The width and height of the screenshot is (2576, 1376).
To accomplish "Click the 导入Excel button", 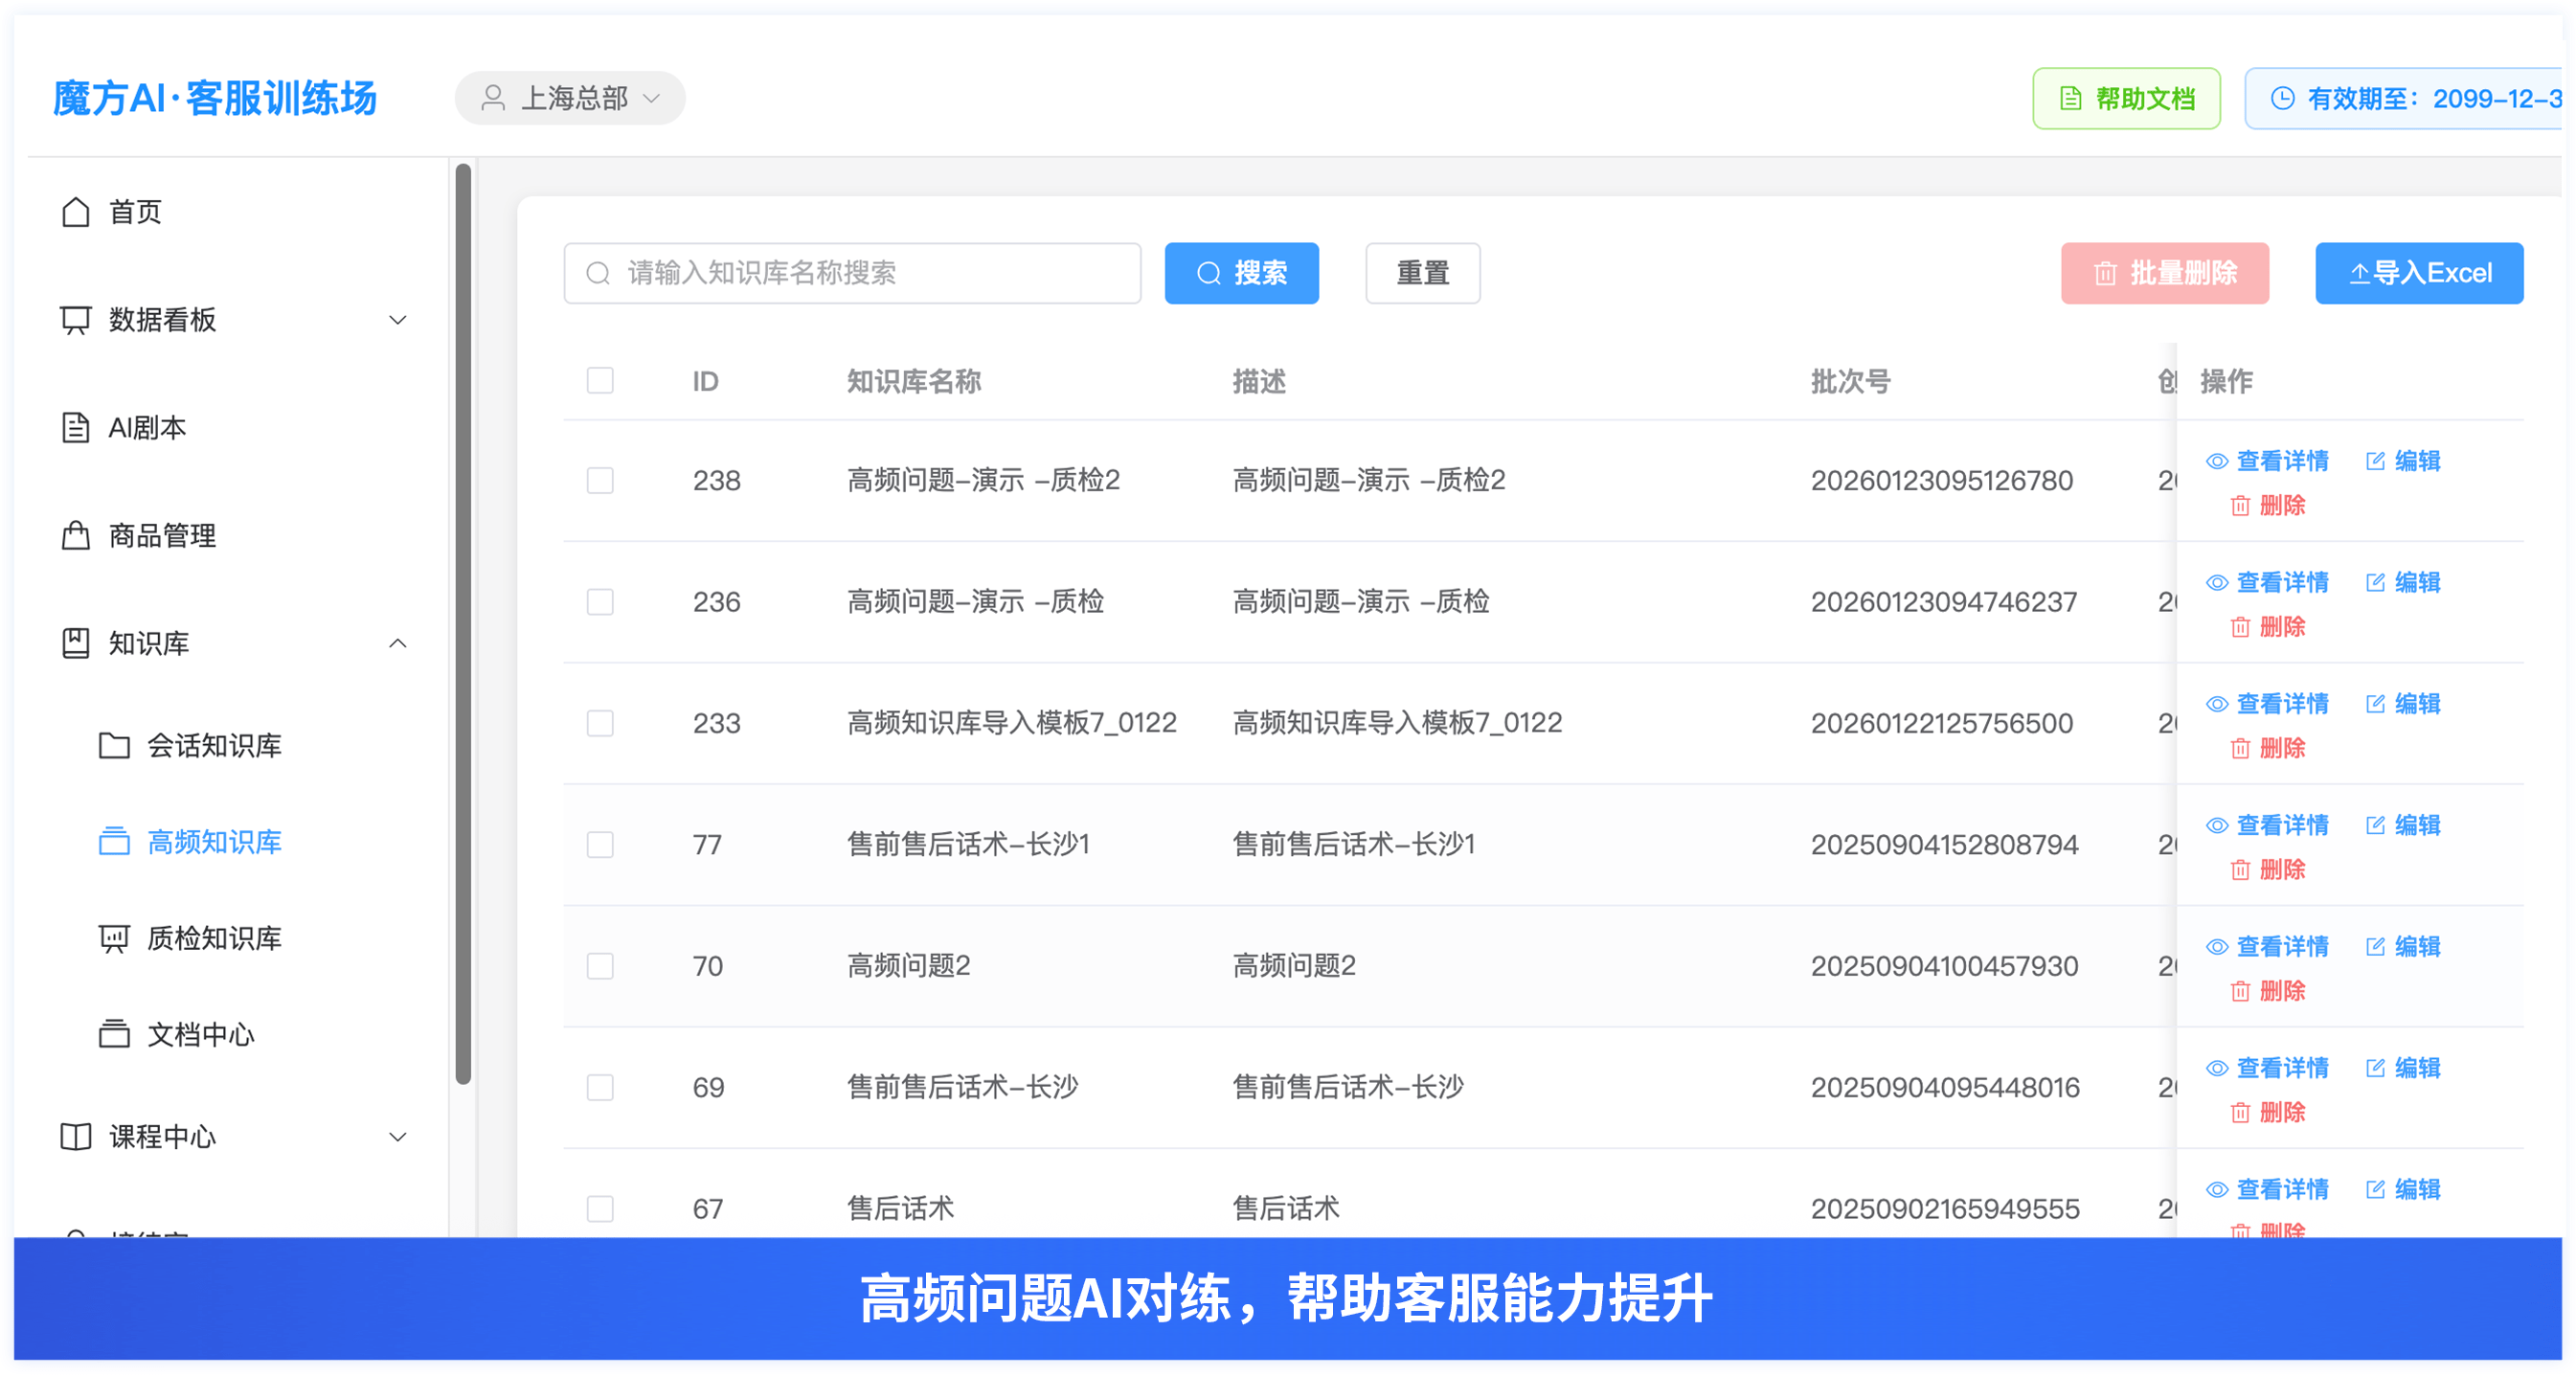I will (2419, 273).
